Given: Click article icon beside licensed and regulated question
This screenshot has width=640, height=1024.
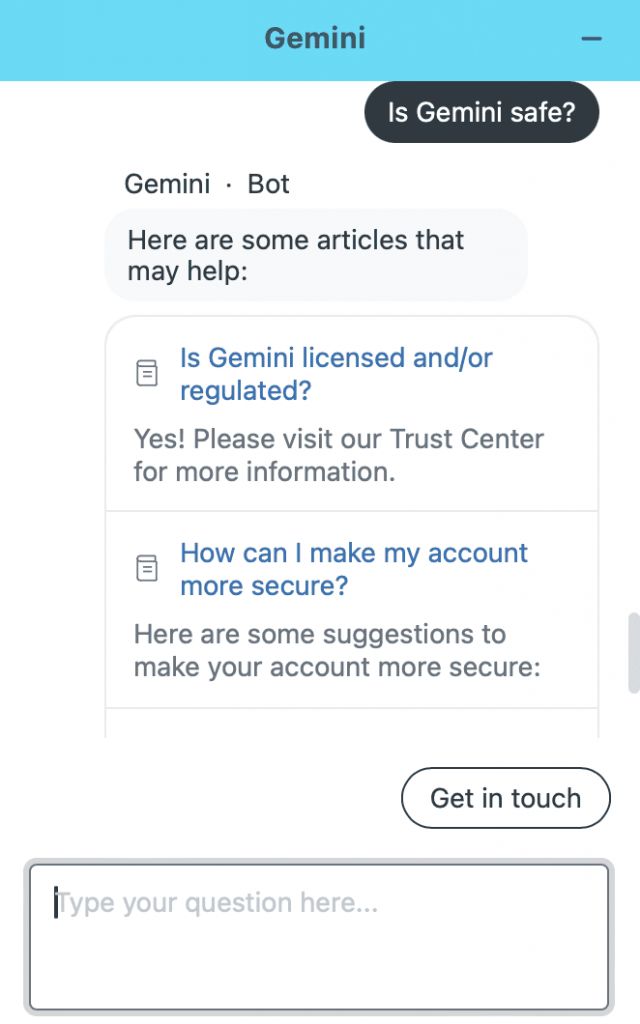Looking at the screenshot, I should click(147, 374).
